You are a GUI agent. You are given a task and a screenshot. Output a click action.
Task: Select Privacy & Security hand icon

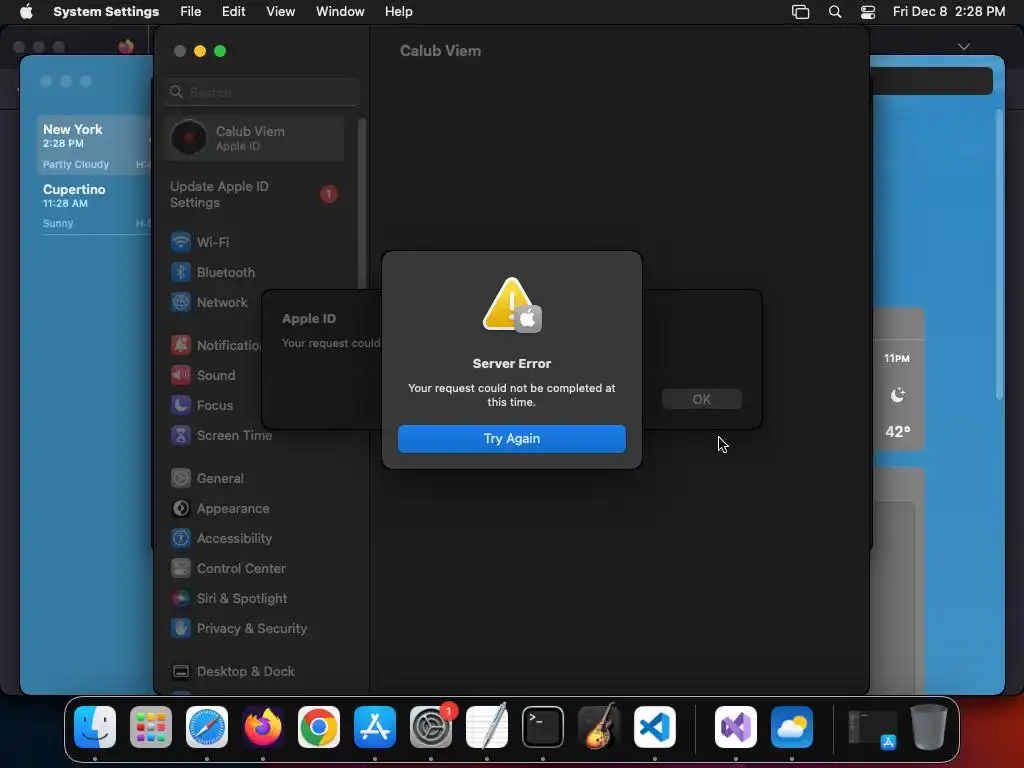[x=181, y=628]
